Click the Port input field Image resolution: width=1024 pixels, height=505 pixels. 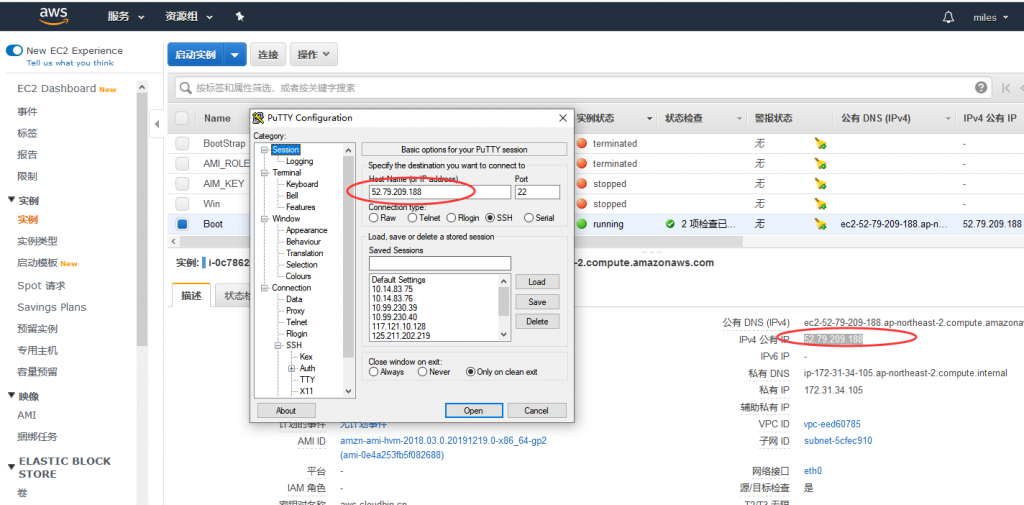pyautogui.click(x=537, y=192)
